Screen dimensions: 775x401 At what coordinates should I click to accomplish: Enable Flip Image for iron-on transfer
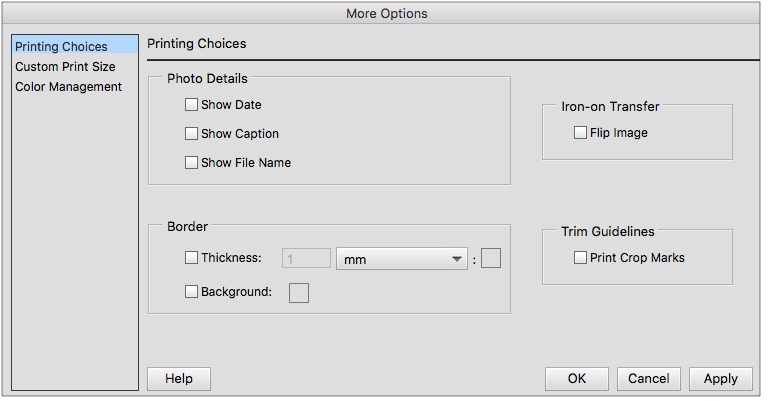pos(581,133)
